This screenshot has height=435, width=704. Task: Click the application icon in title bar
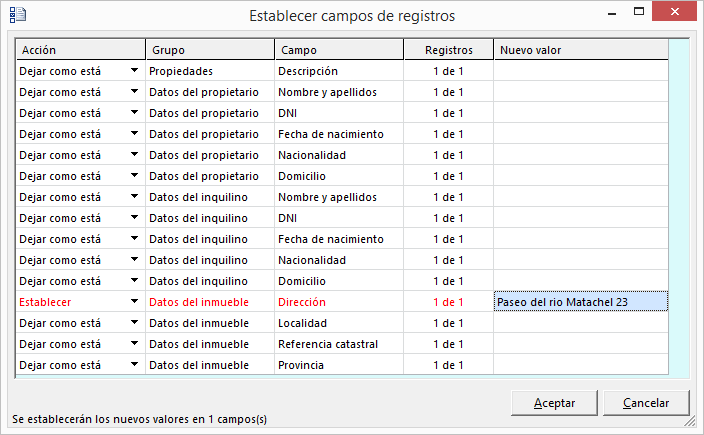click(x=17, y=15)
